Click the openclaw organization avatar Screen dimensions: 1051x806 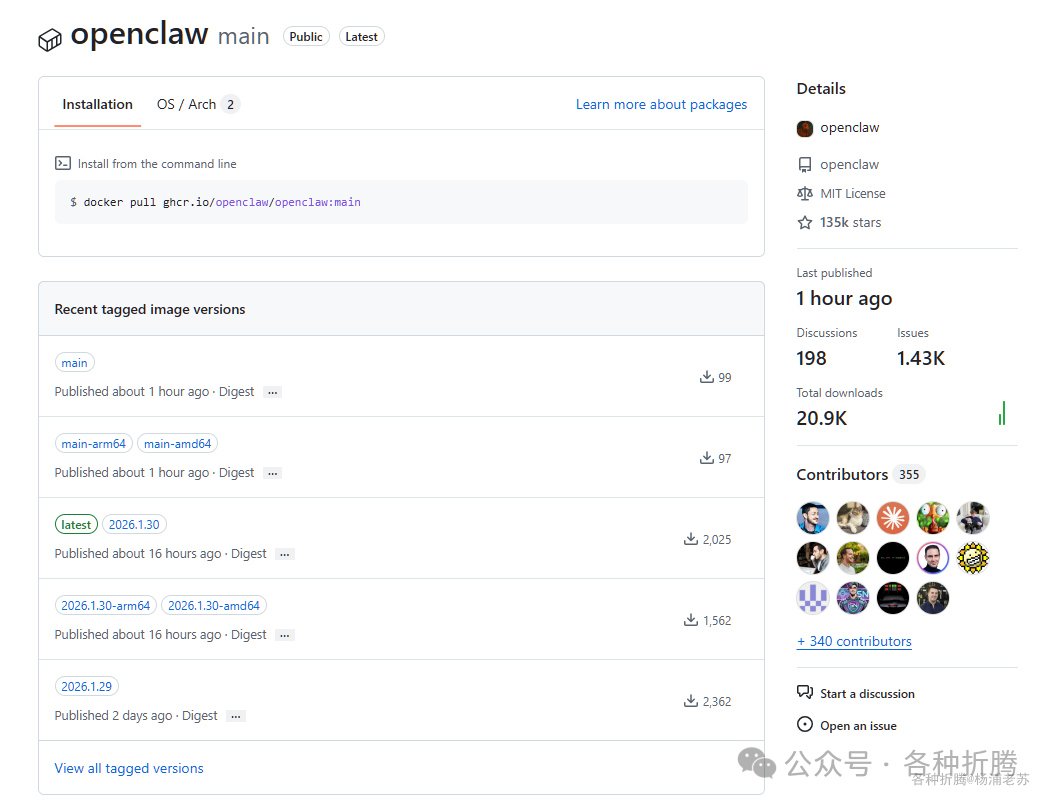click(805, 128)
